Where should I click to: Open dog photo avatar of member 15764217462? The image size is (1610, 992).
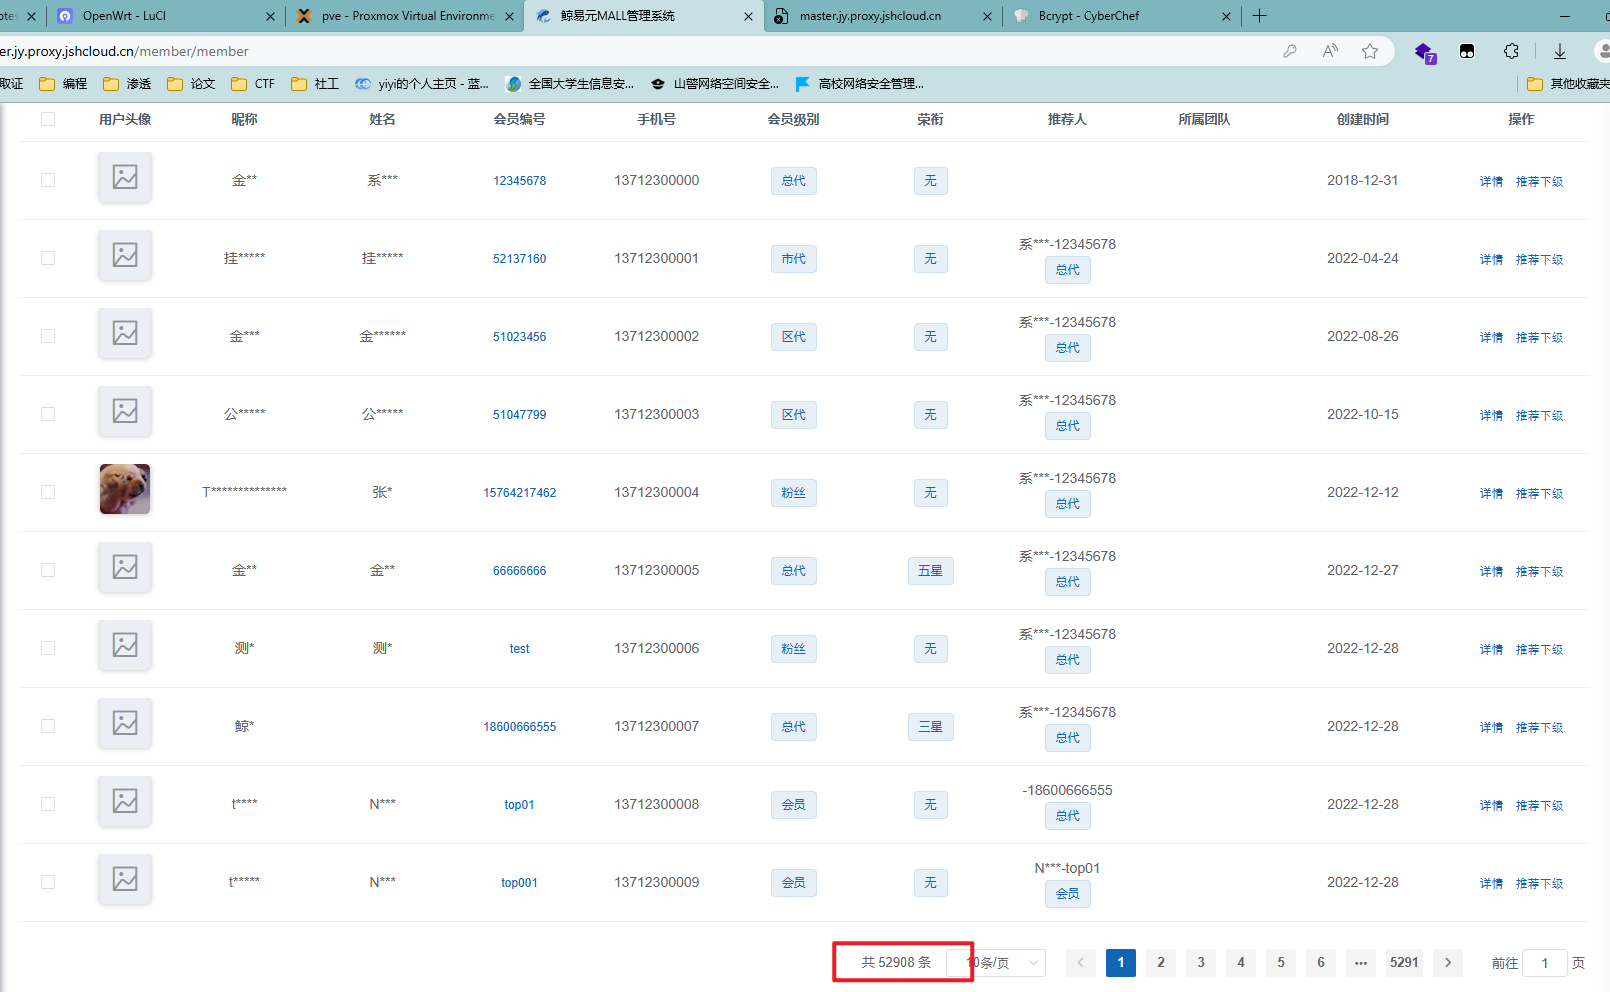click(x=125, y=489)
